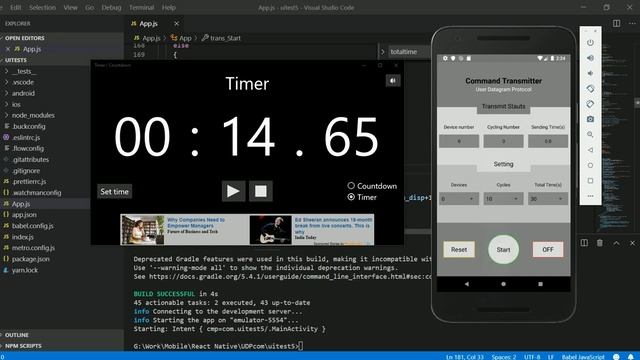Click trans_Start breadcrumb item
Screen dimensions: 640x360
[225, 38]
